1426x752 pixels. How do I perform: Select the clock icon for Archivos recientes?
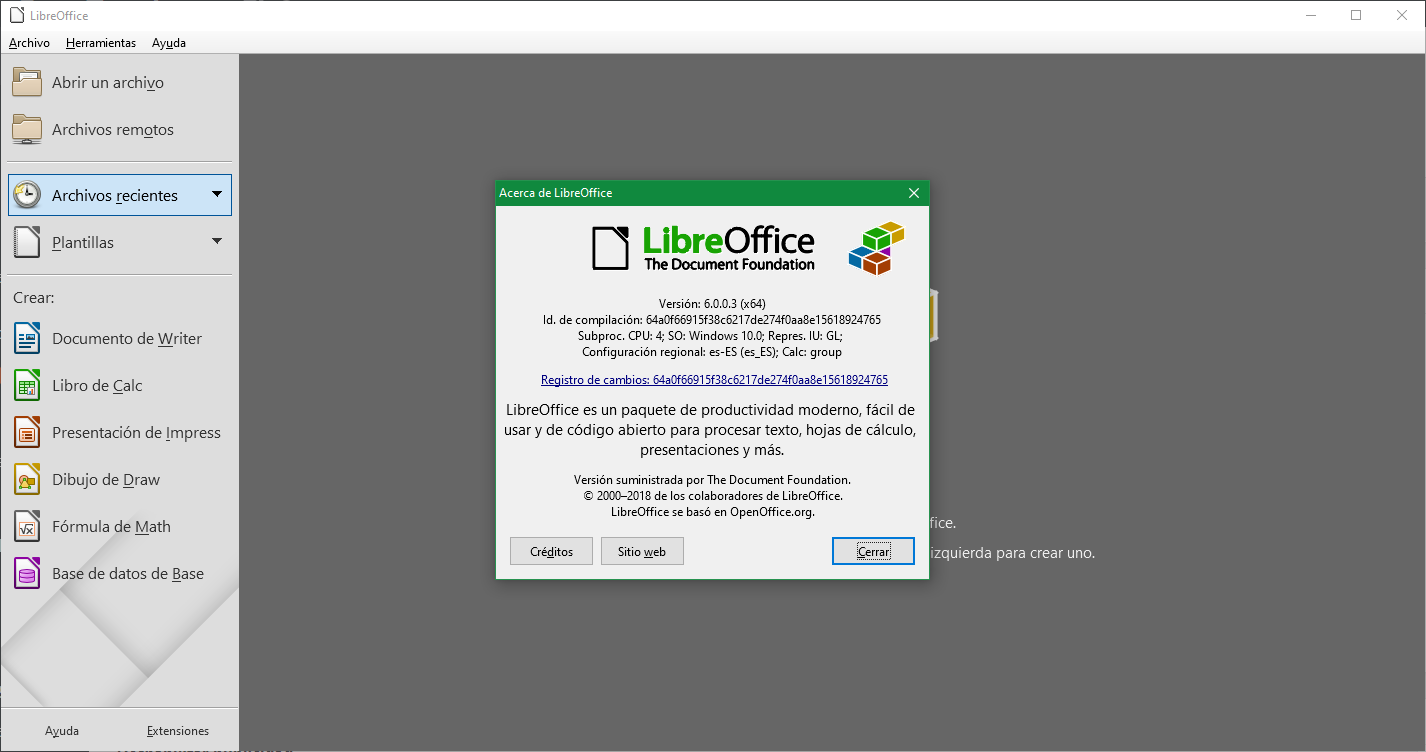(27, 195)
